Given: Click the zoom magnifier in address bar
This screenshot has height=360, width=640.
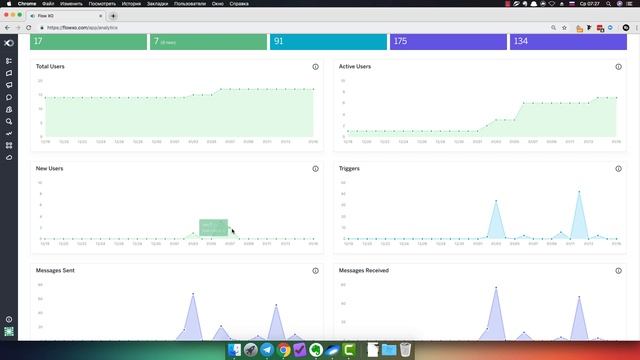Looking at the screenshot, I should (553, 27).
